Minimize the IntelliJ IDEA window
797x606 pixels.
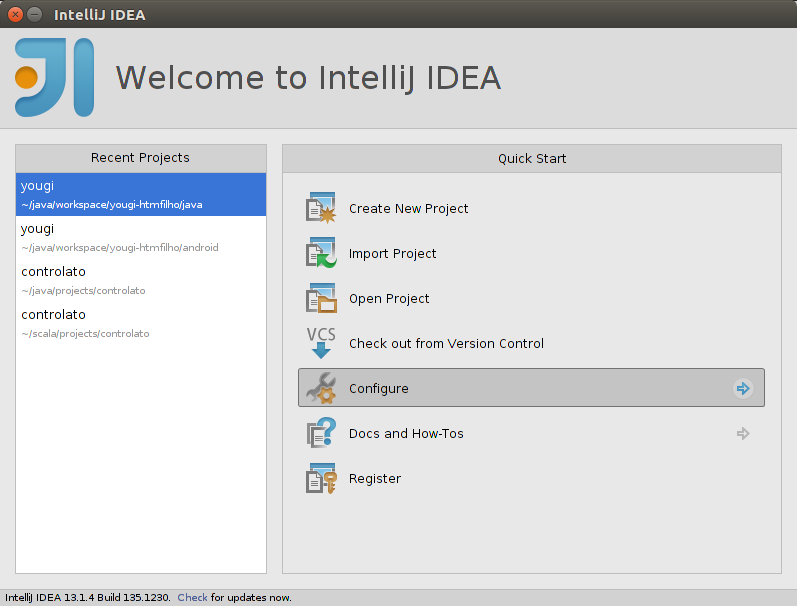35,14
